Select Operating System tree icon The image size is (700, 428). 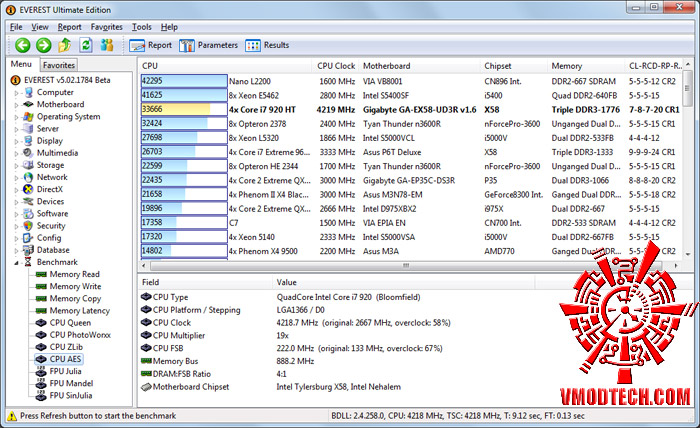click(x=29, y=116)
